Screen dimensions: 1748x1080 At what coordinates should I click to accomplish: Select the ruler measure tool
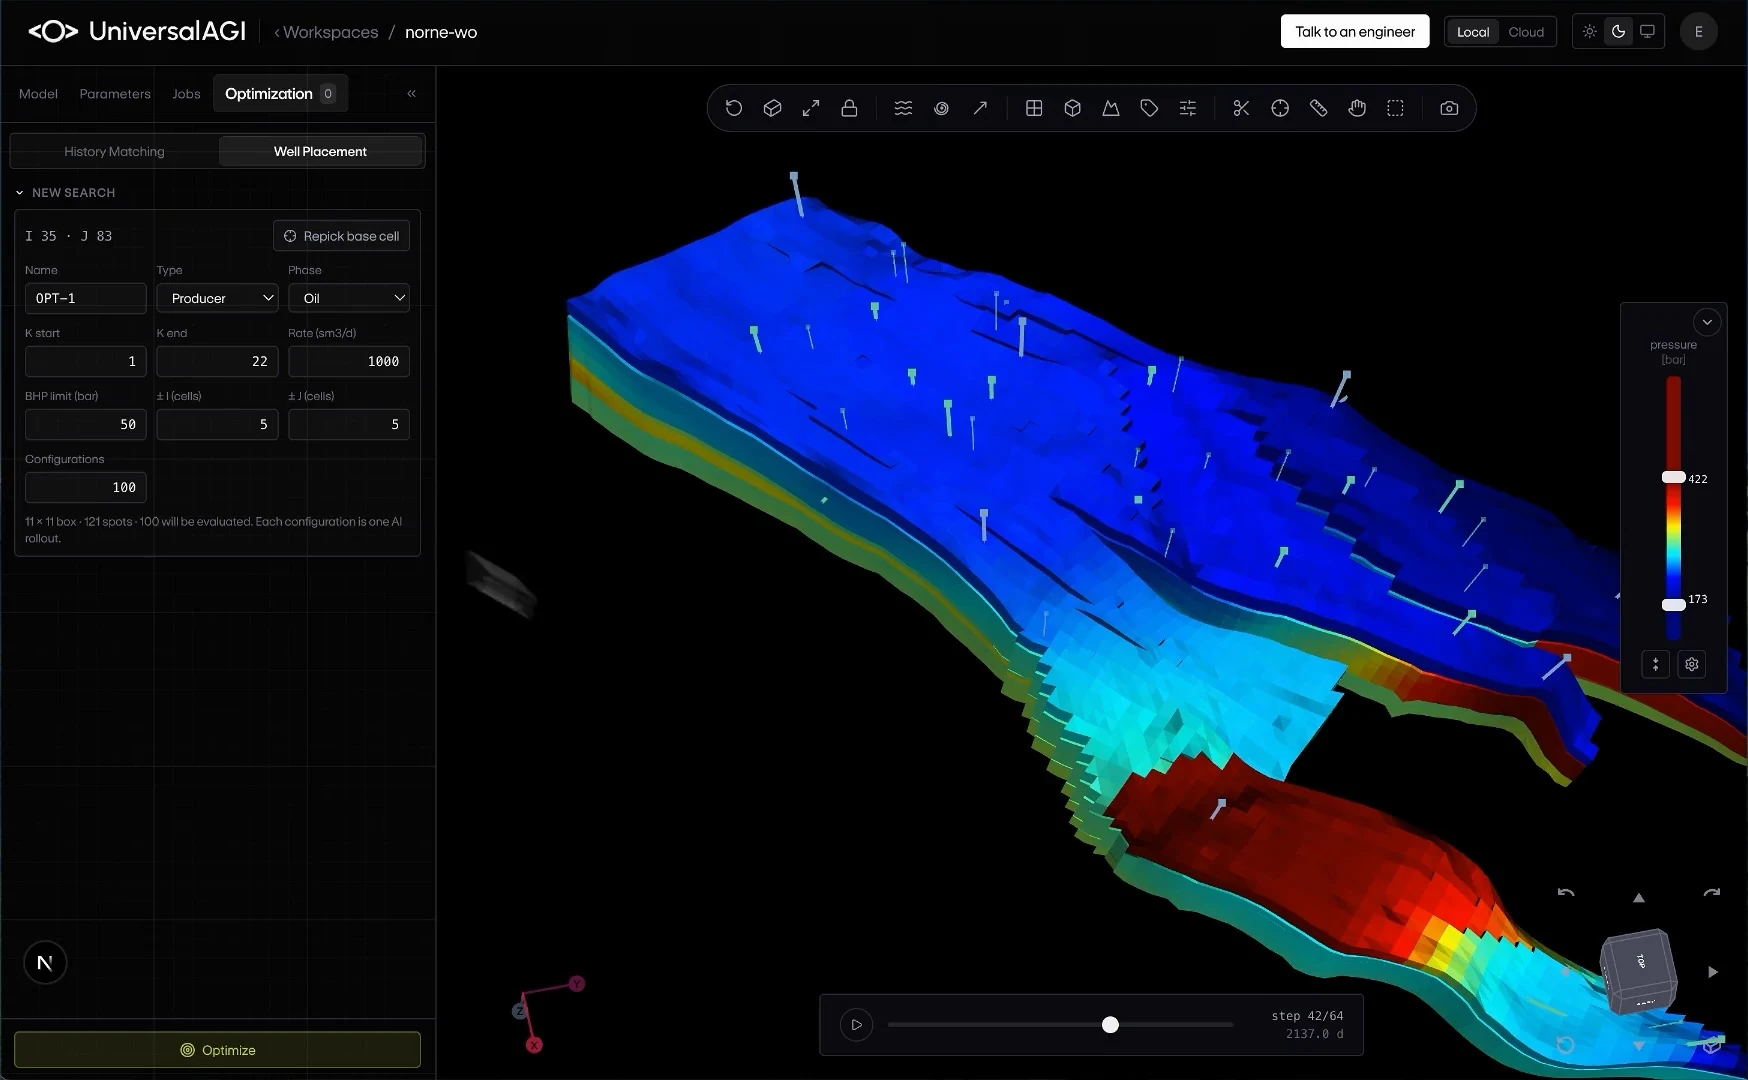1318,108
